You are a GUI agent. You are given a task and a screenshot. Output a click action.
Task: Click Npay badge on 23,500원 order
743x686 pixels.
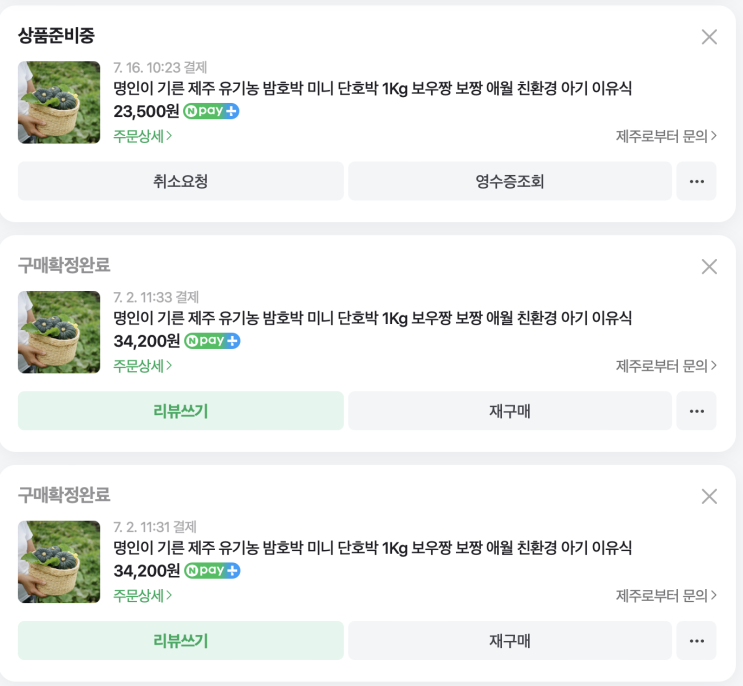[212, 111]
